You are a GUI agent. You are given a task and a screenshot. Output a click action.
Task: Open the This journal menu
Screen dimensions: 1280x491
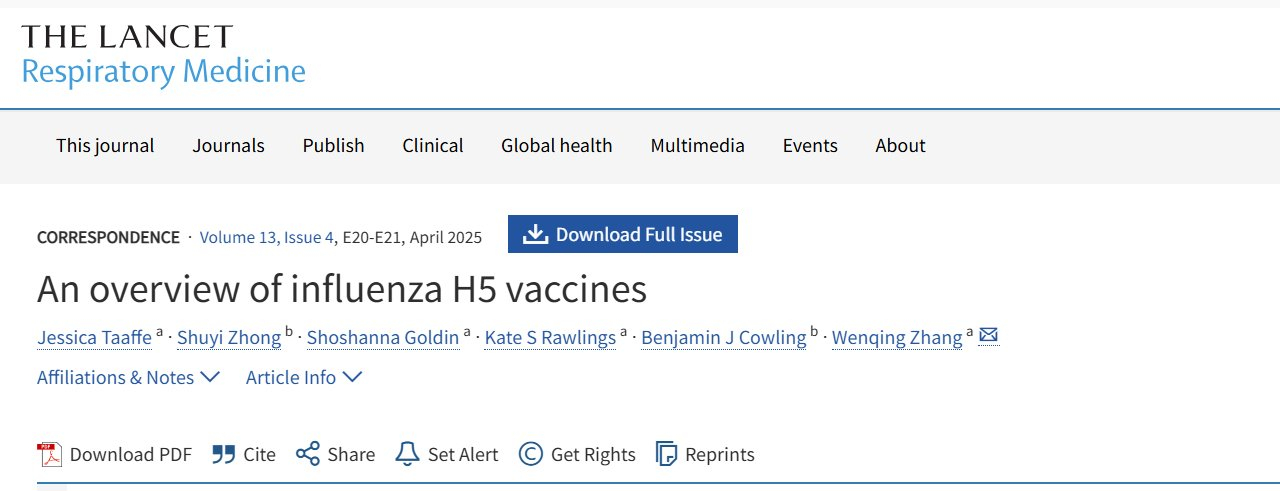pyautogui.click(x=105, y=146)
